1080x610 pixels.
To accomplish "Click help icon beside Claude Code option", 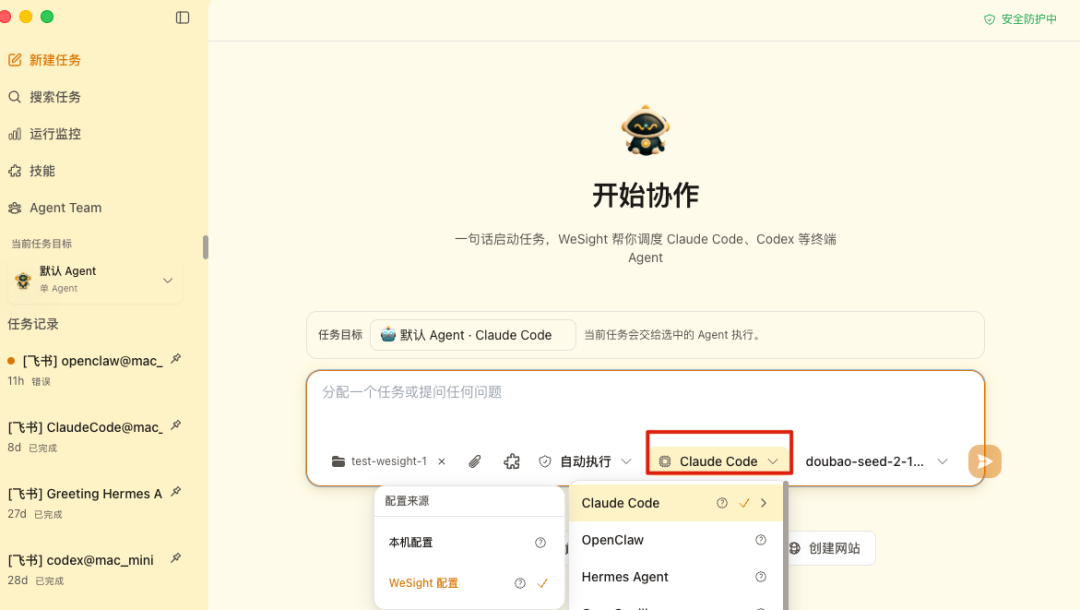I will [x=722, y=503].
